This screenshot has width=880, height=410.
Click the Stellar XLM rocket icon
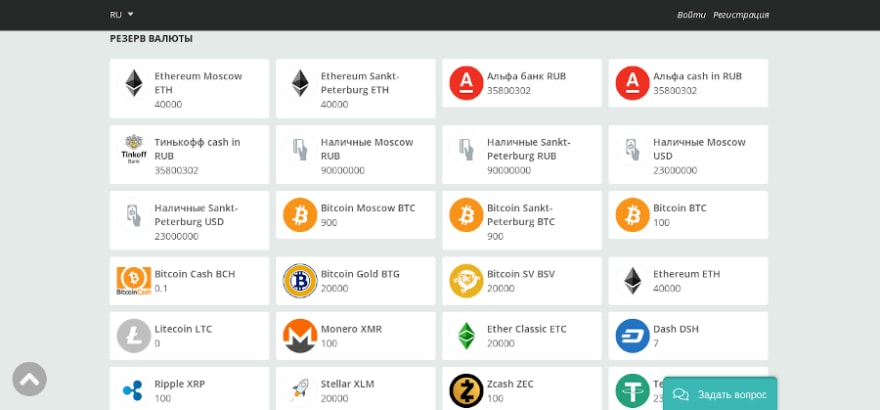point(300,390)
